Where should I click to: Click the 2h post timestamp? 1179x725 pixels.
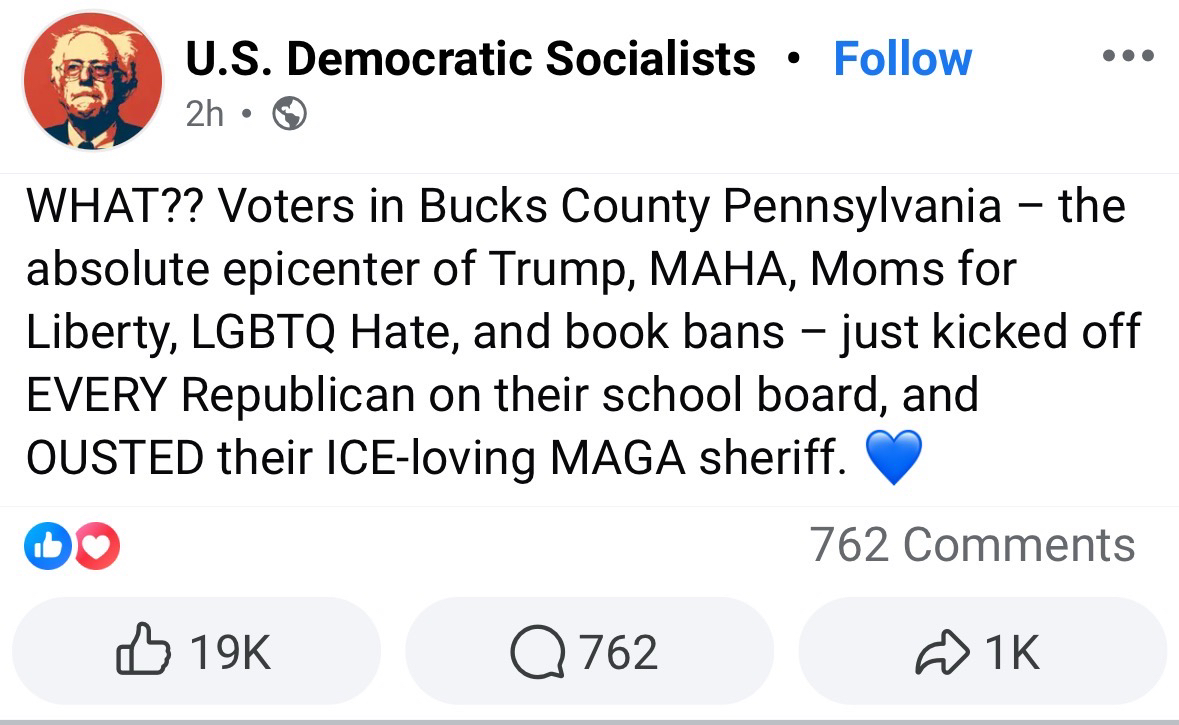205,114
